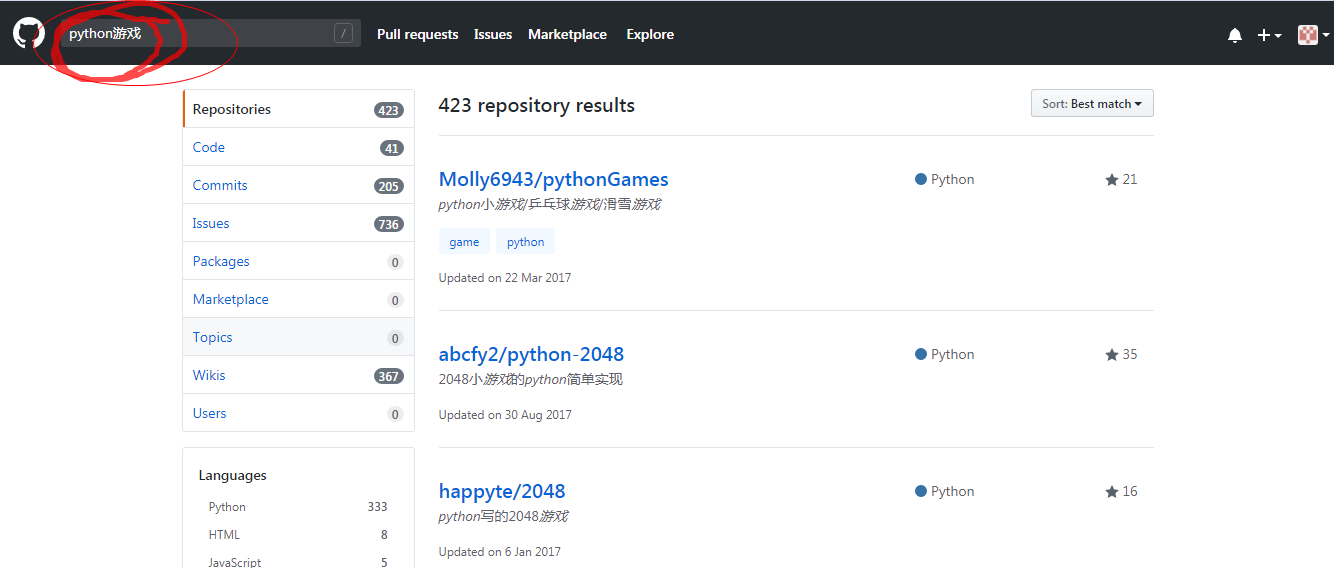The image size is (1334, 568).
Task: Click the python topic tag
Action: (525, 241)
